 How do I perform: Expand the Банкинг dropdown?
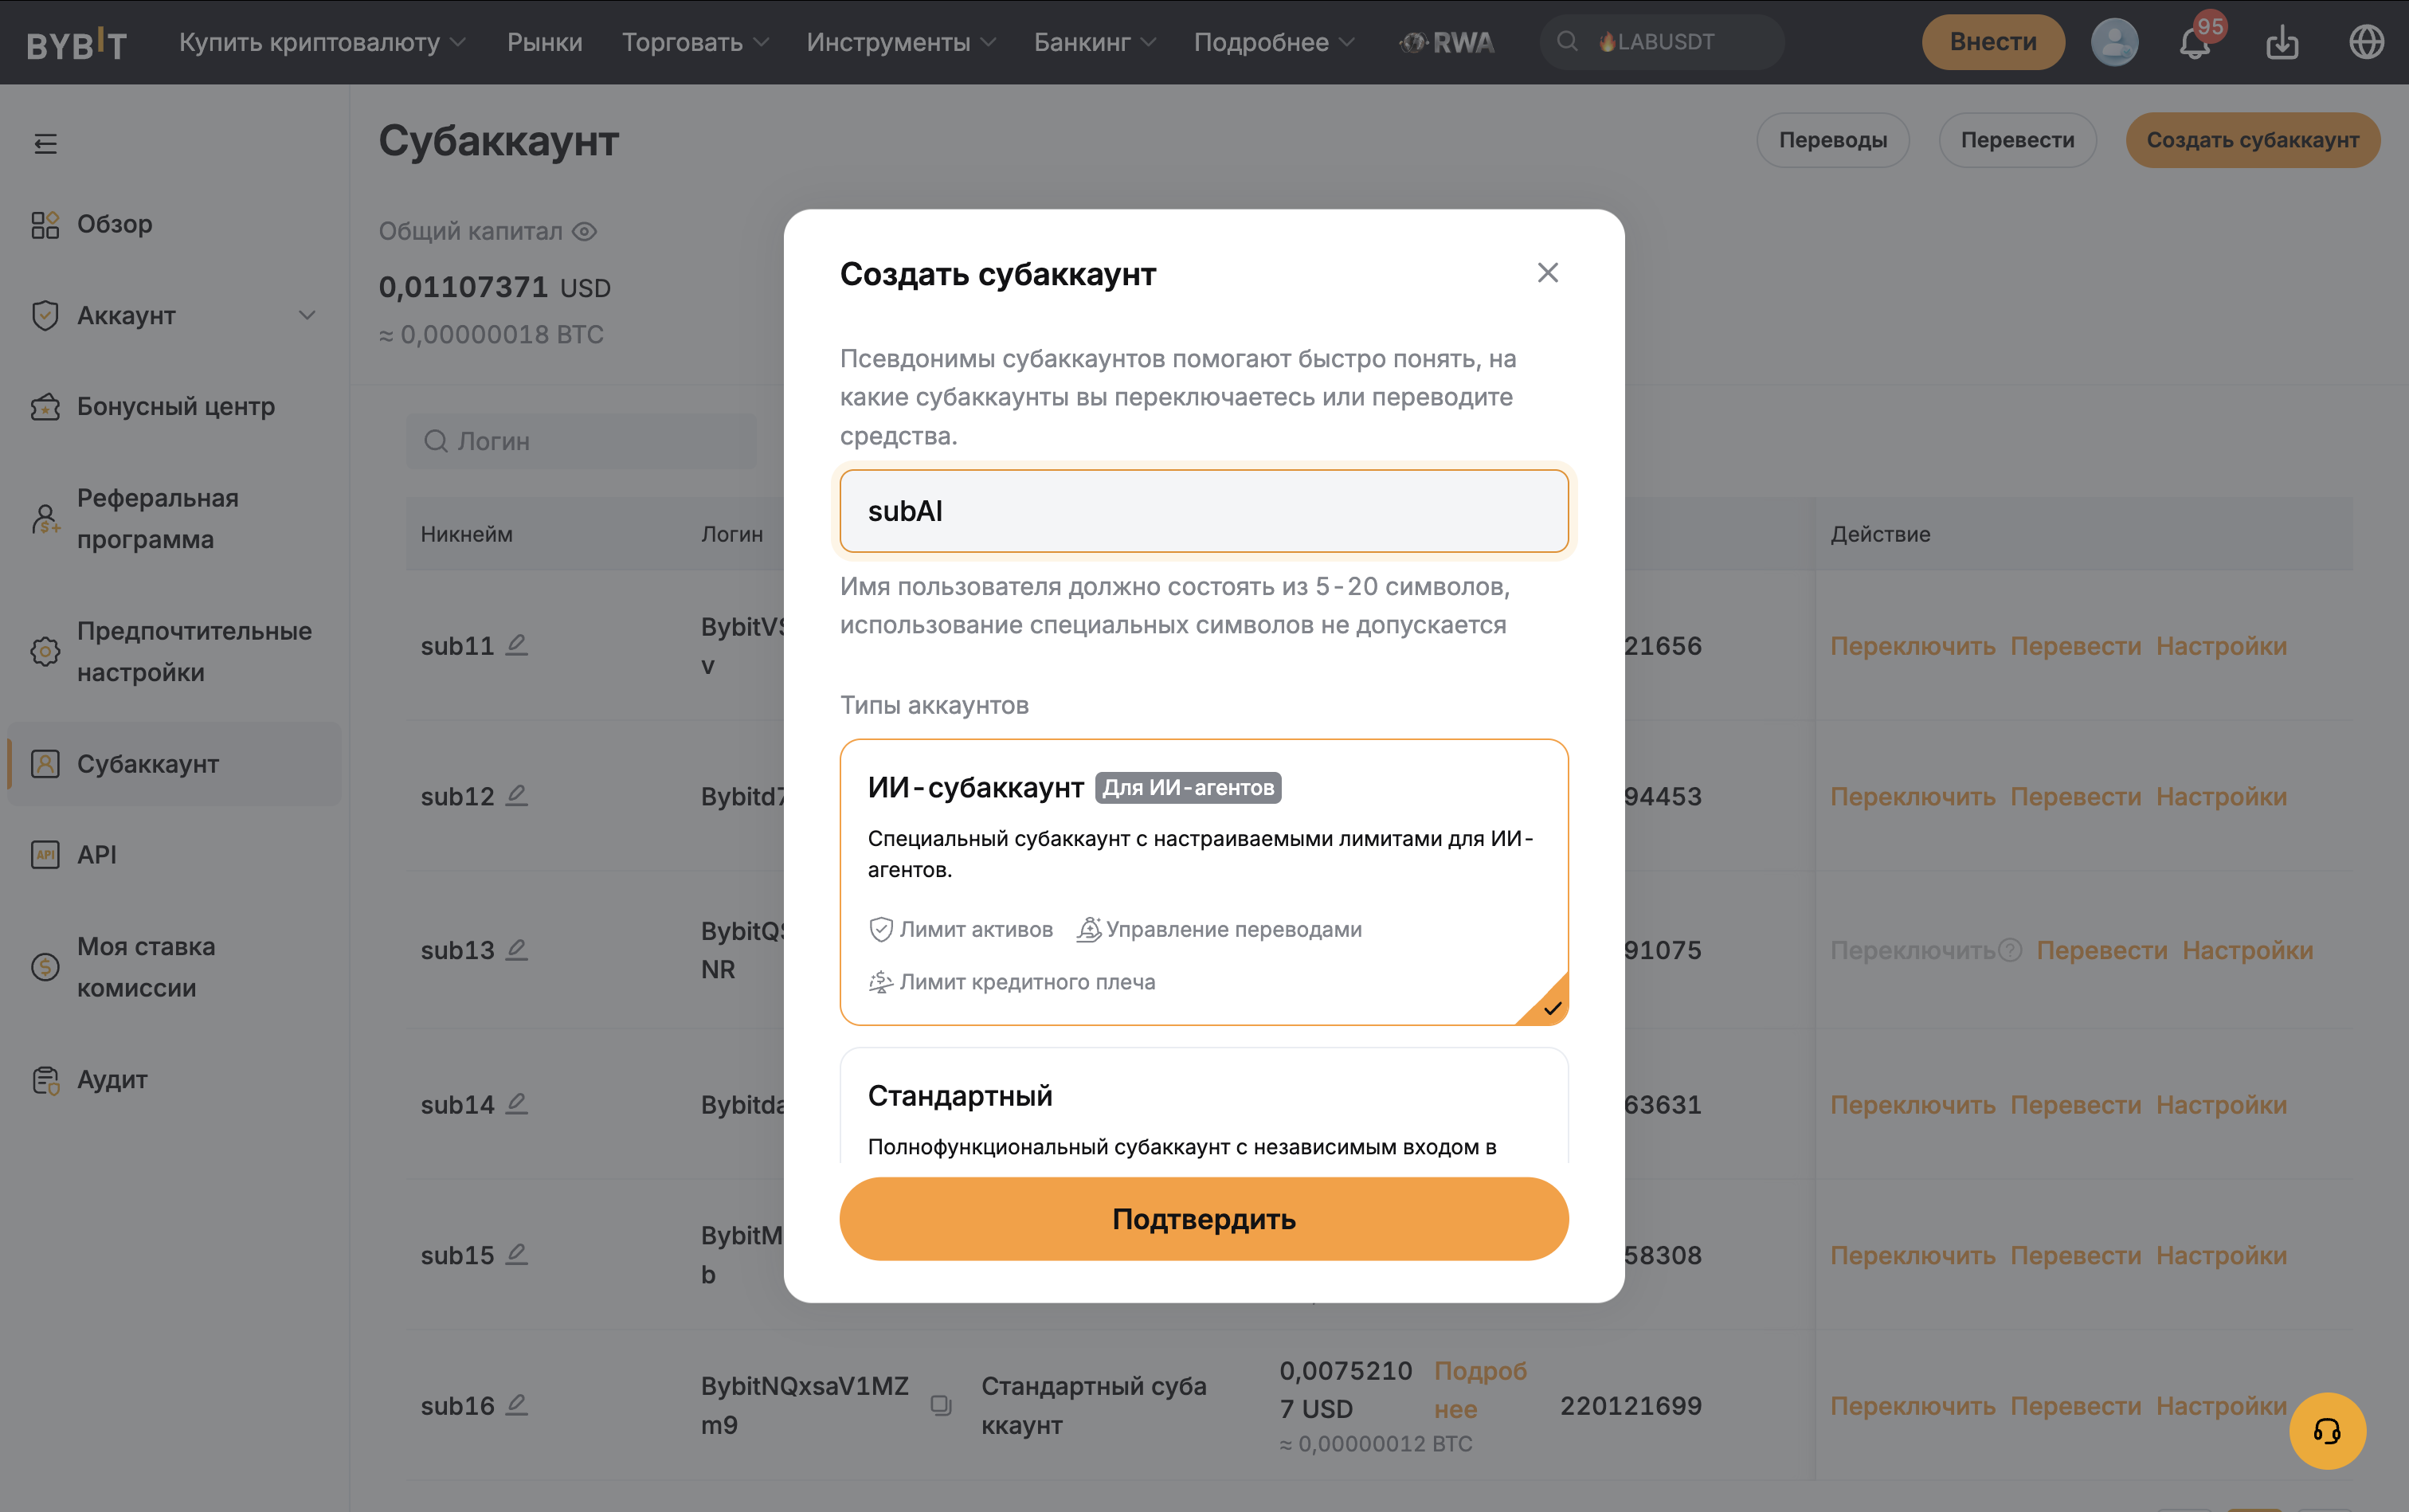point(1094,42)
